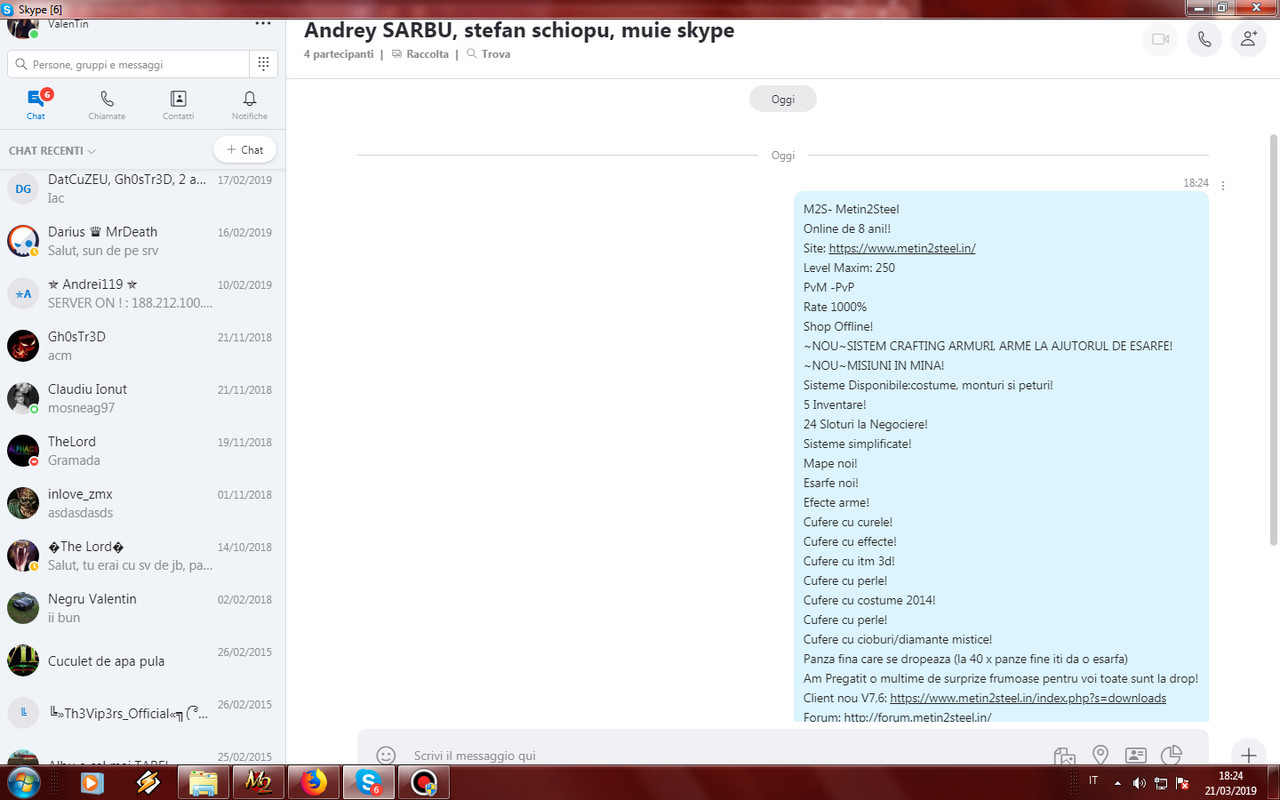Open chat with Gh0sTr3D
The width and height of the screenshot is (1280, 800).
pyautogui.click(x=142, y=345)
